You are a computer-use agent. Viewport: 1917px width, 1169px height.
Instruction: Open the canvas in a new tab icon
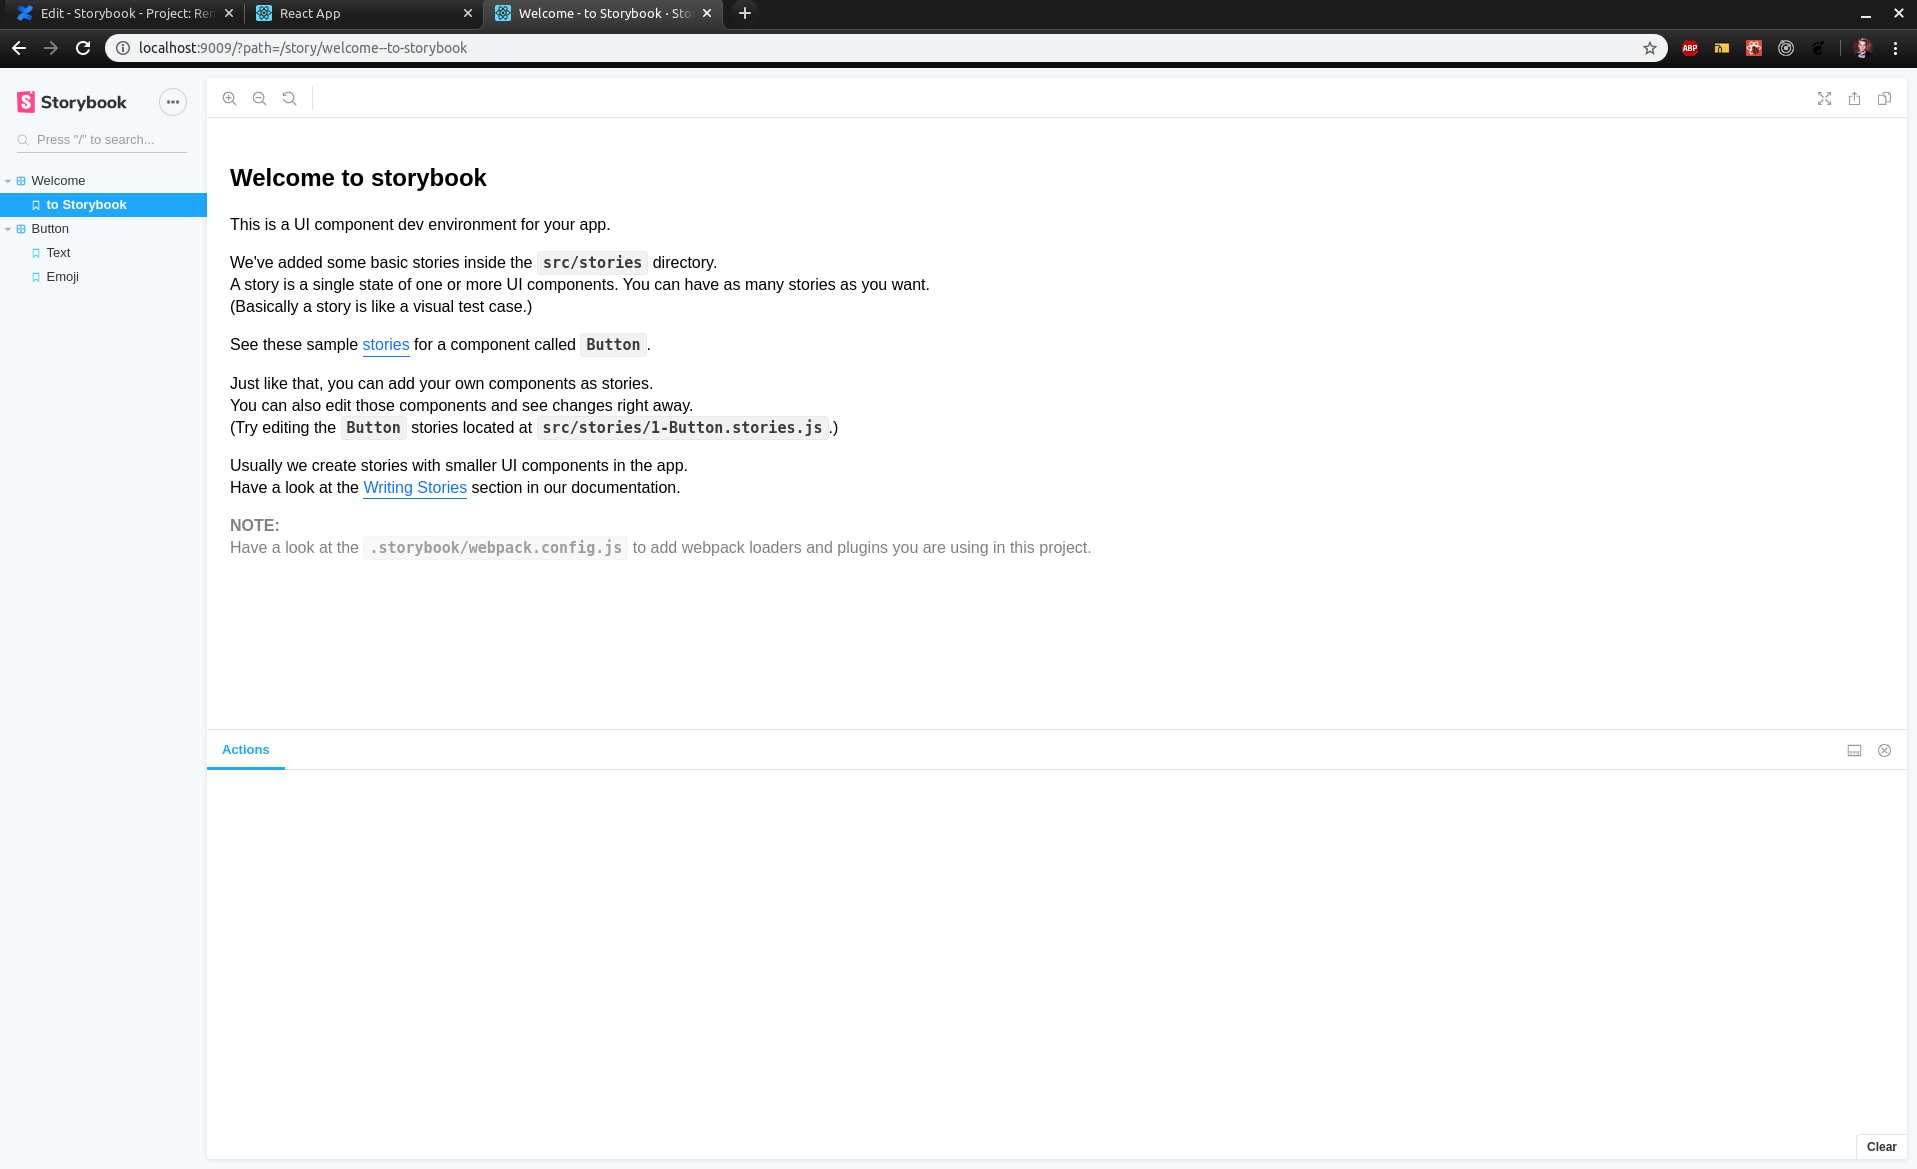[x=1854, y=98]
